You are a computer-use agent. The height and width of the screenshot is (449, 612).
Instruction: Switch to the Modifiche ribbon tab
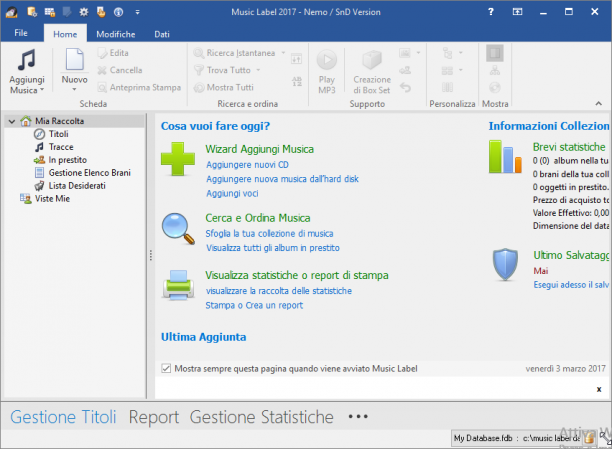coord(116,34)
